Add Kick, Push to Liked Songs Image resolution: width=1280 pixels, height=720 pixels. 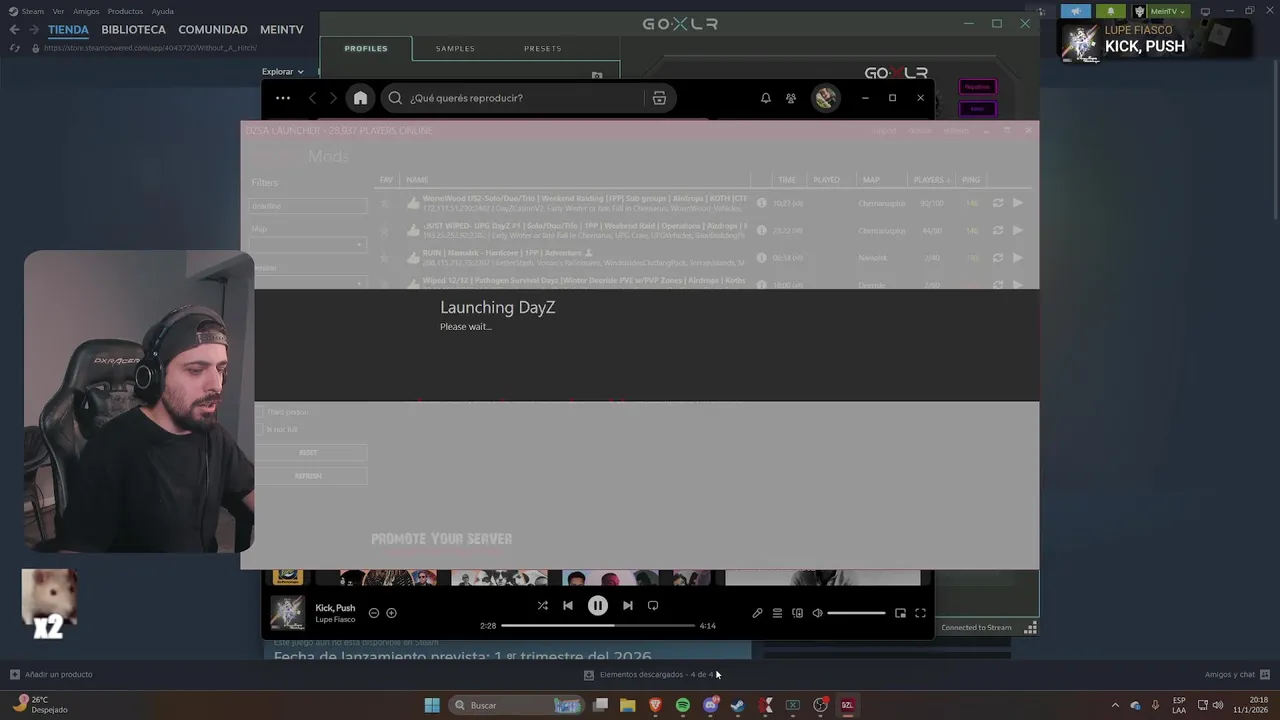(x=391, y=613)
